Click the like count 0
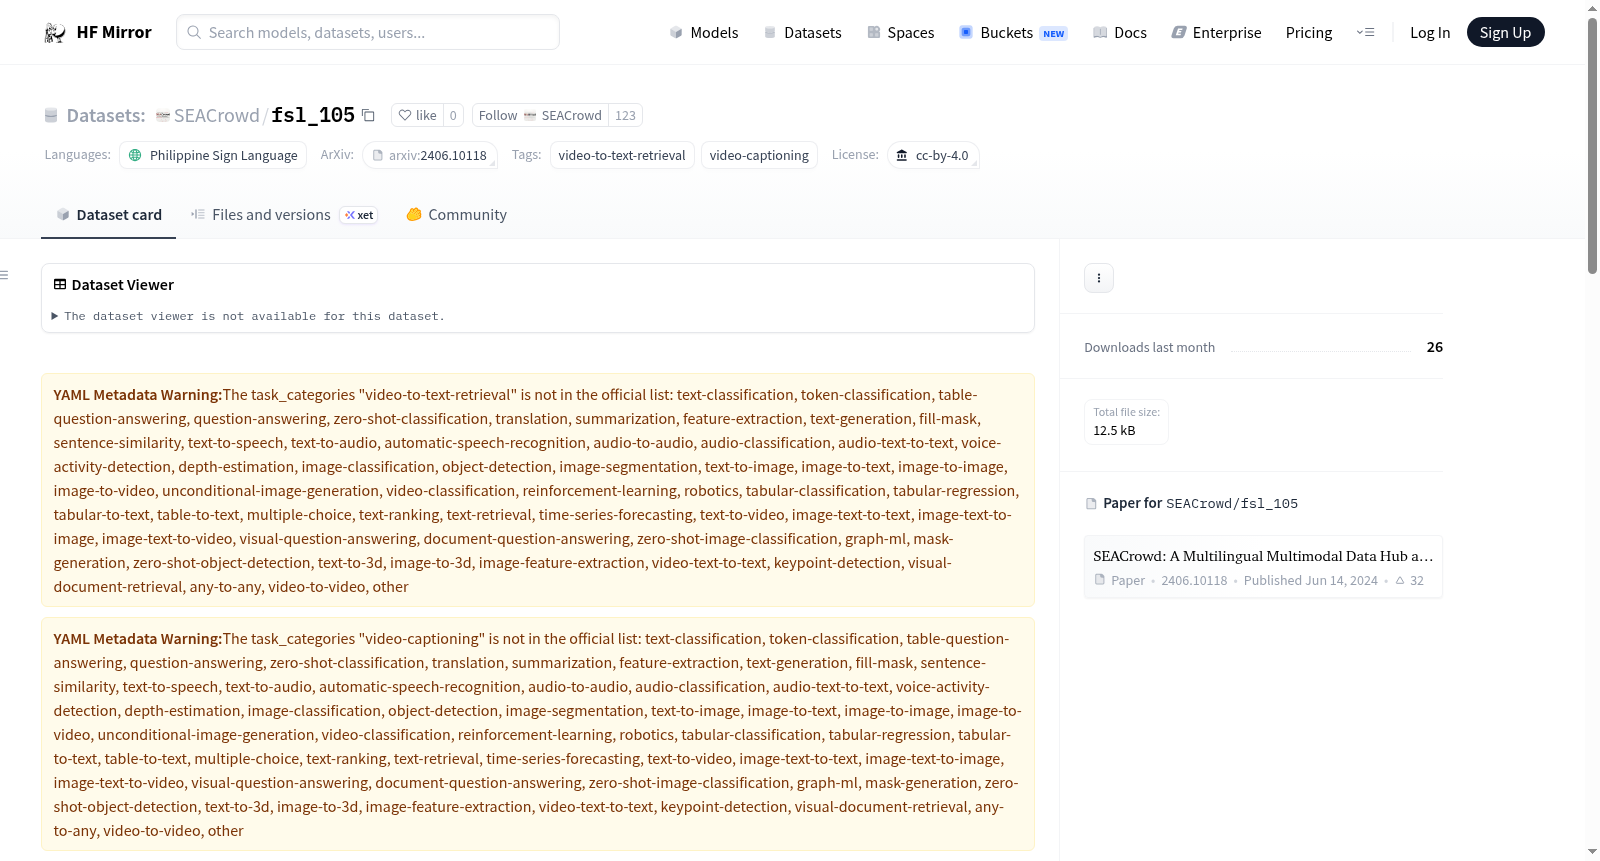The height and width of the screenshot is (861, 1600). 453,115
